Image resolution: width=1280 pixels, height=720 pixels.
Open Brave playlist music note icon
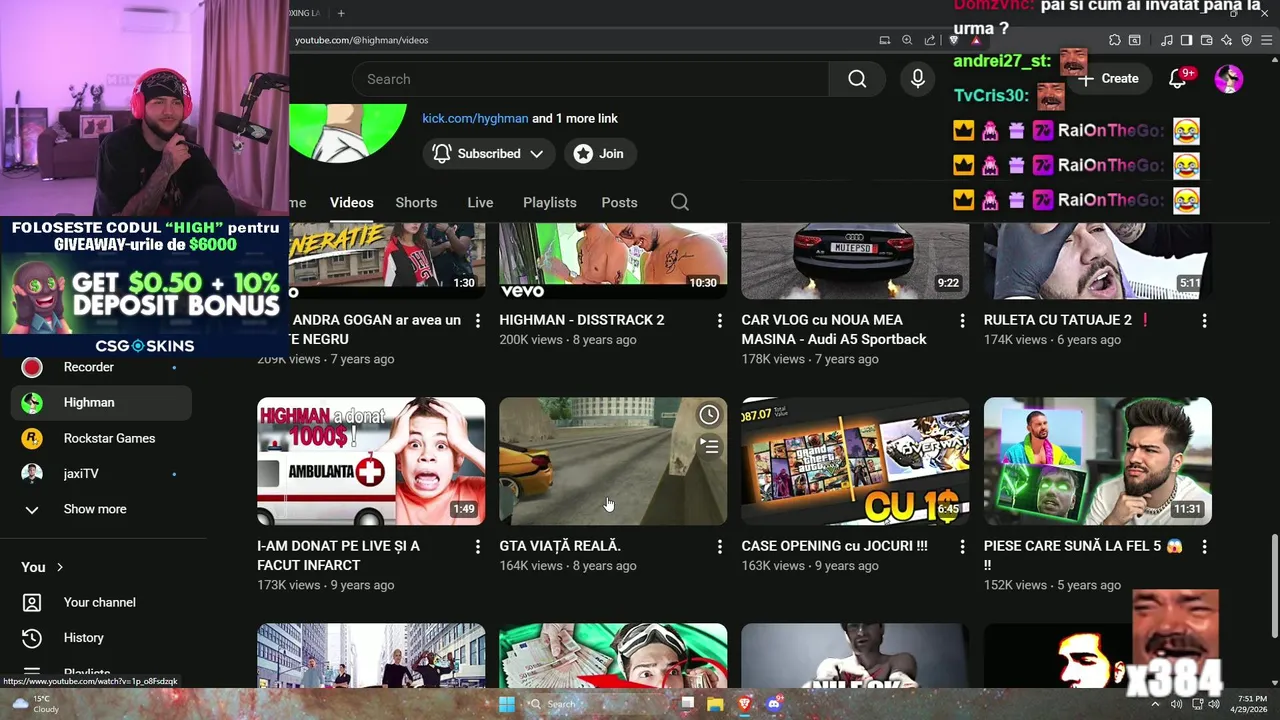(x=1167, y=40)
